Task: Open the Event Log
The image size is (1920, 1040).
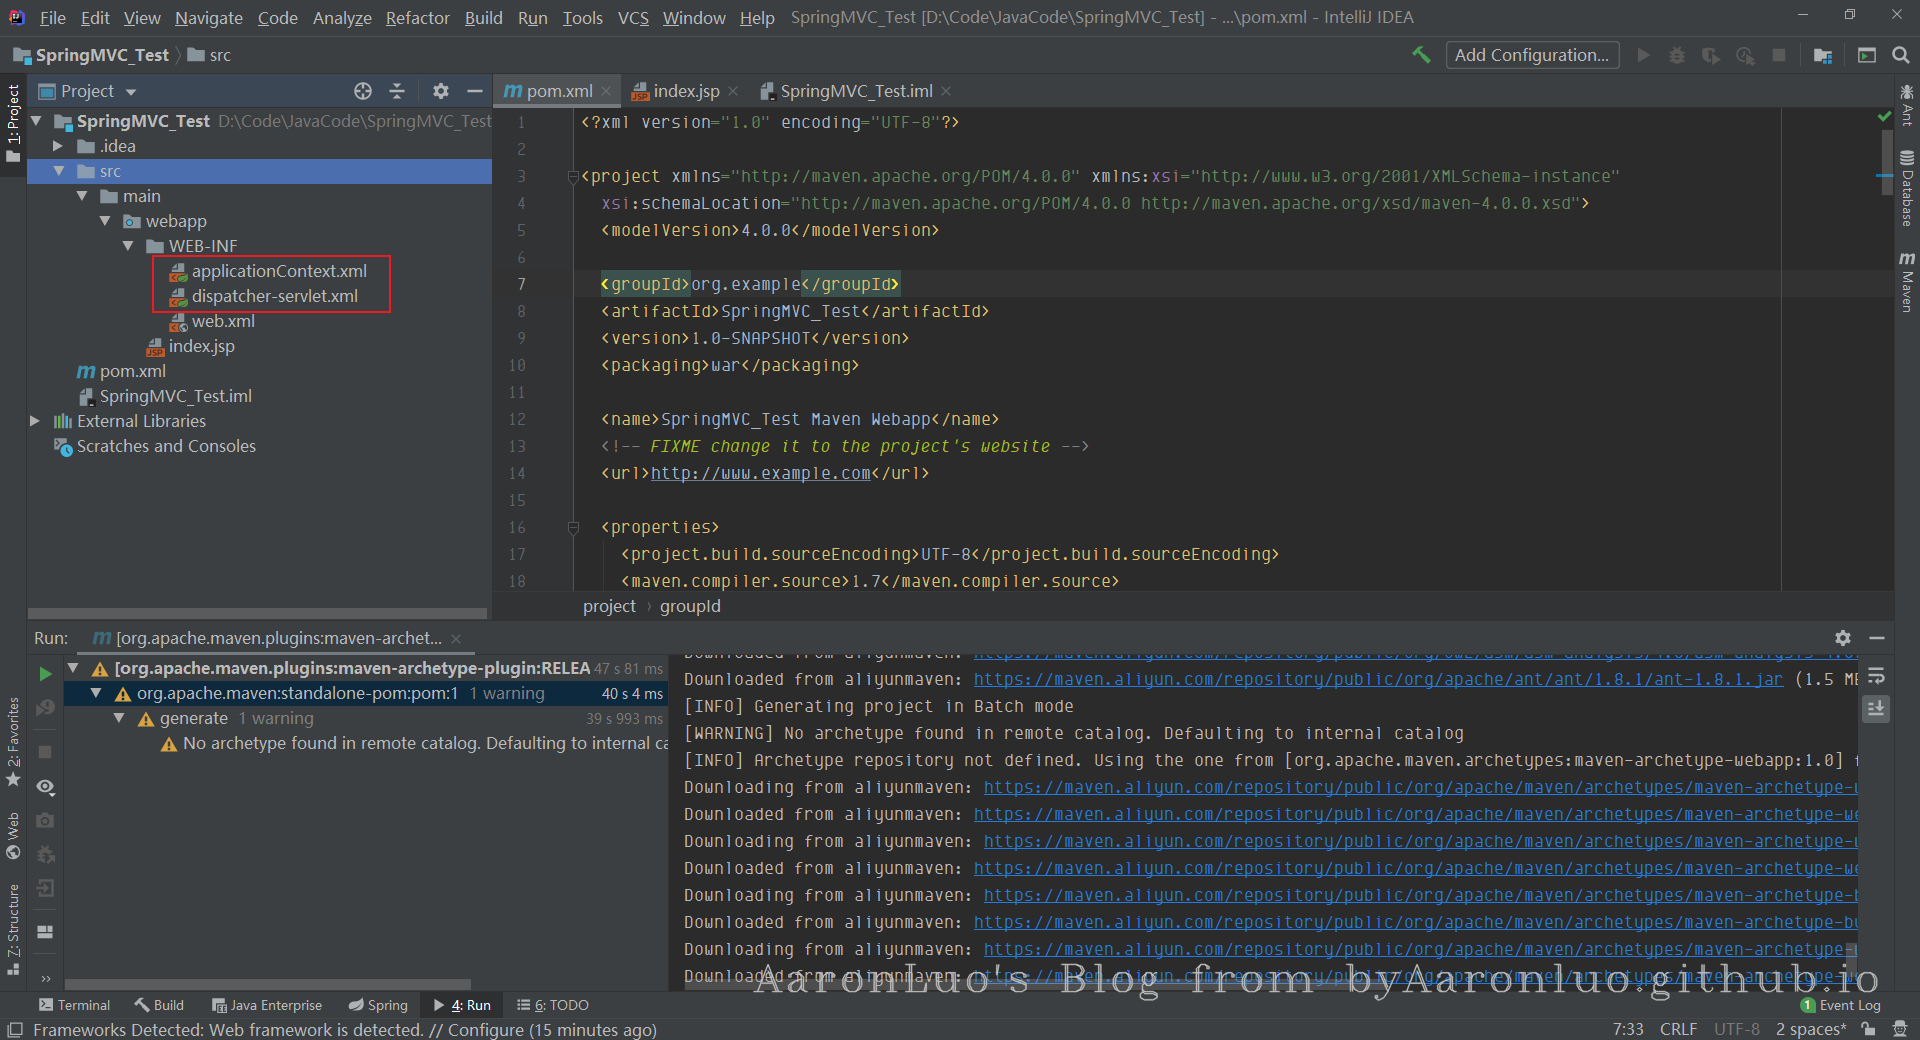Action: click(1841, 1005)
